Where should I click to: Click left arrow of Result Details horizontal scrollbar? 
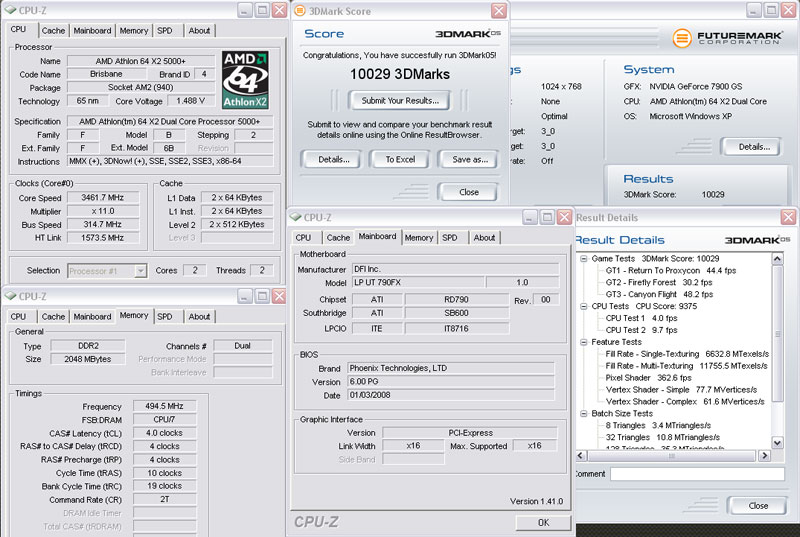tap(582, 455)
